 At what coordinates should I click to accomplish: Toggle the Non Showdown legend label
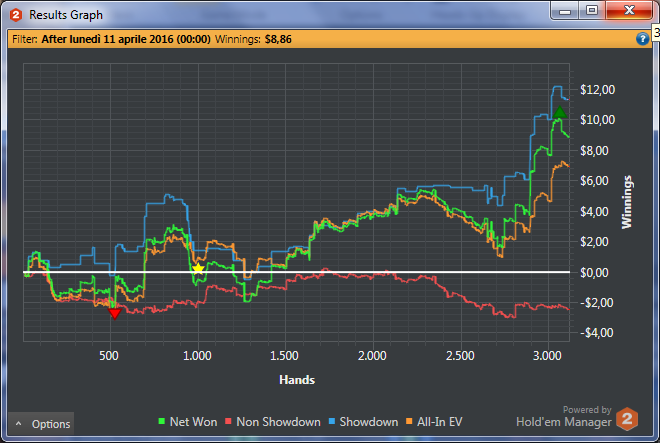[278, 422]
